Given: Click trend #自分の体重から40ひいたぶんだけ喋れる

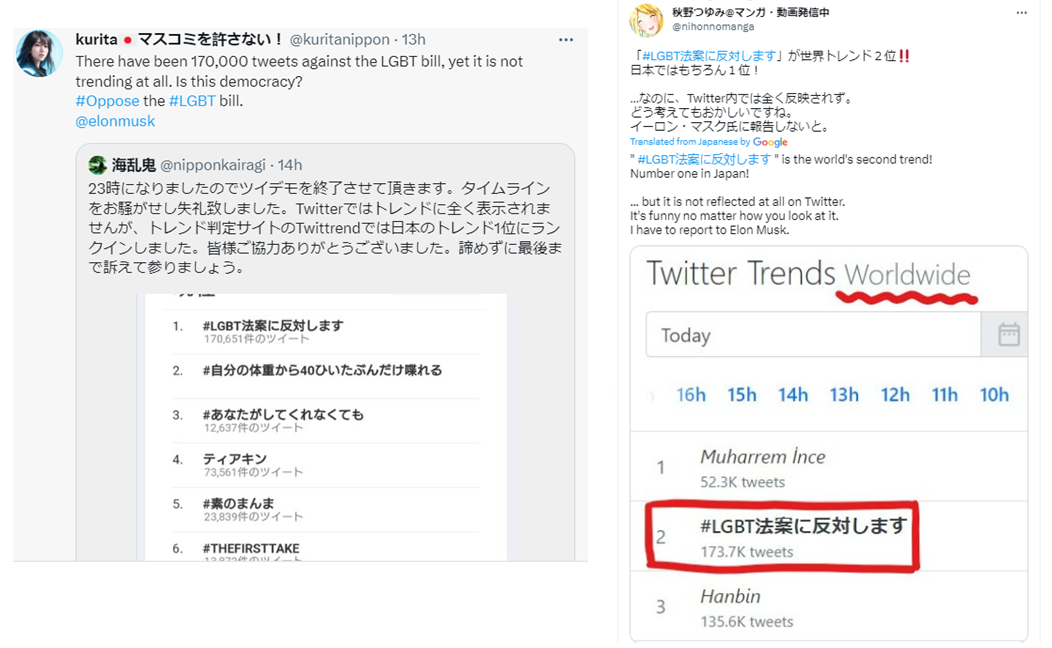Looking at the screenshot, I should click(x=322, y=370).
